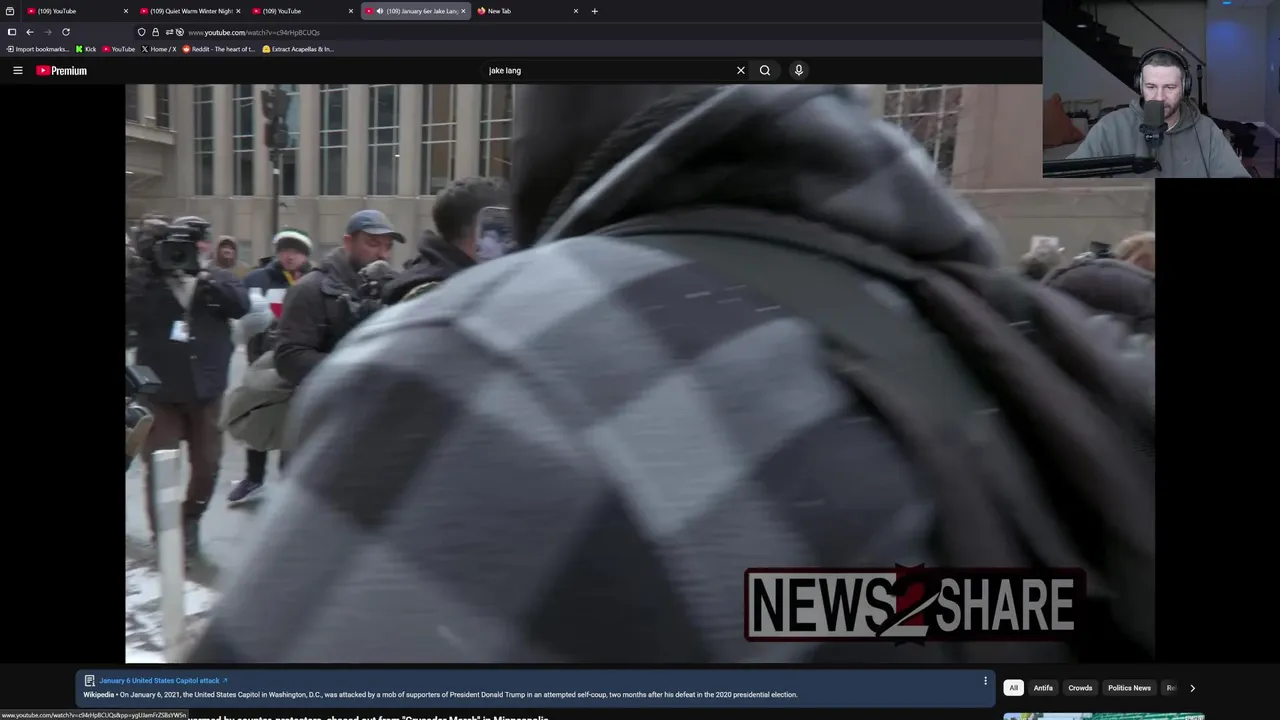This screenshot has height=720, width=1280.
Task: Close the New Tab tab
Action: click(576, 11)
